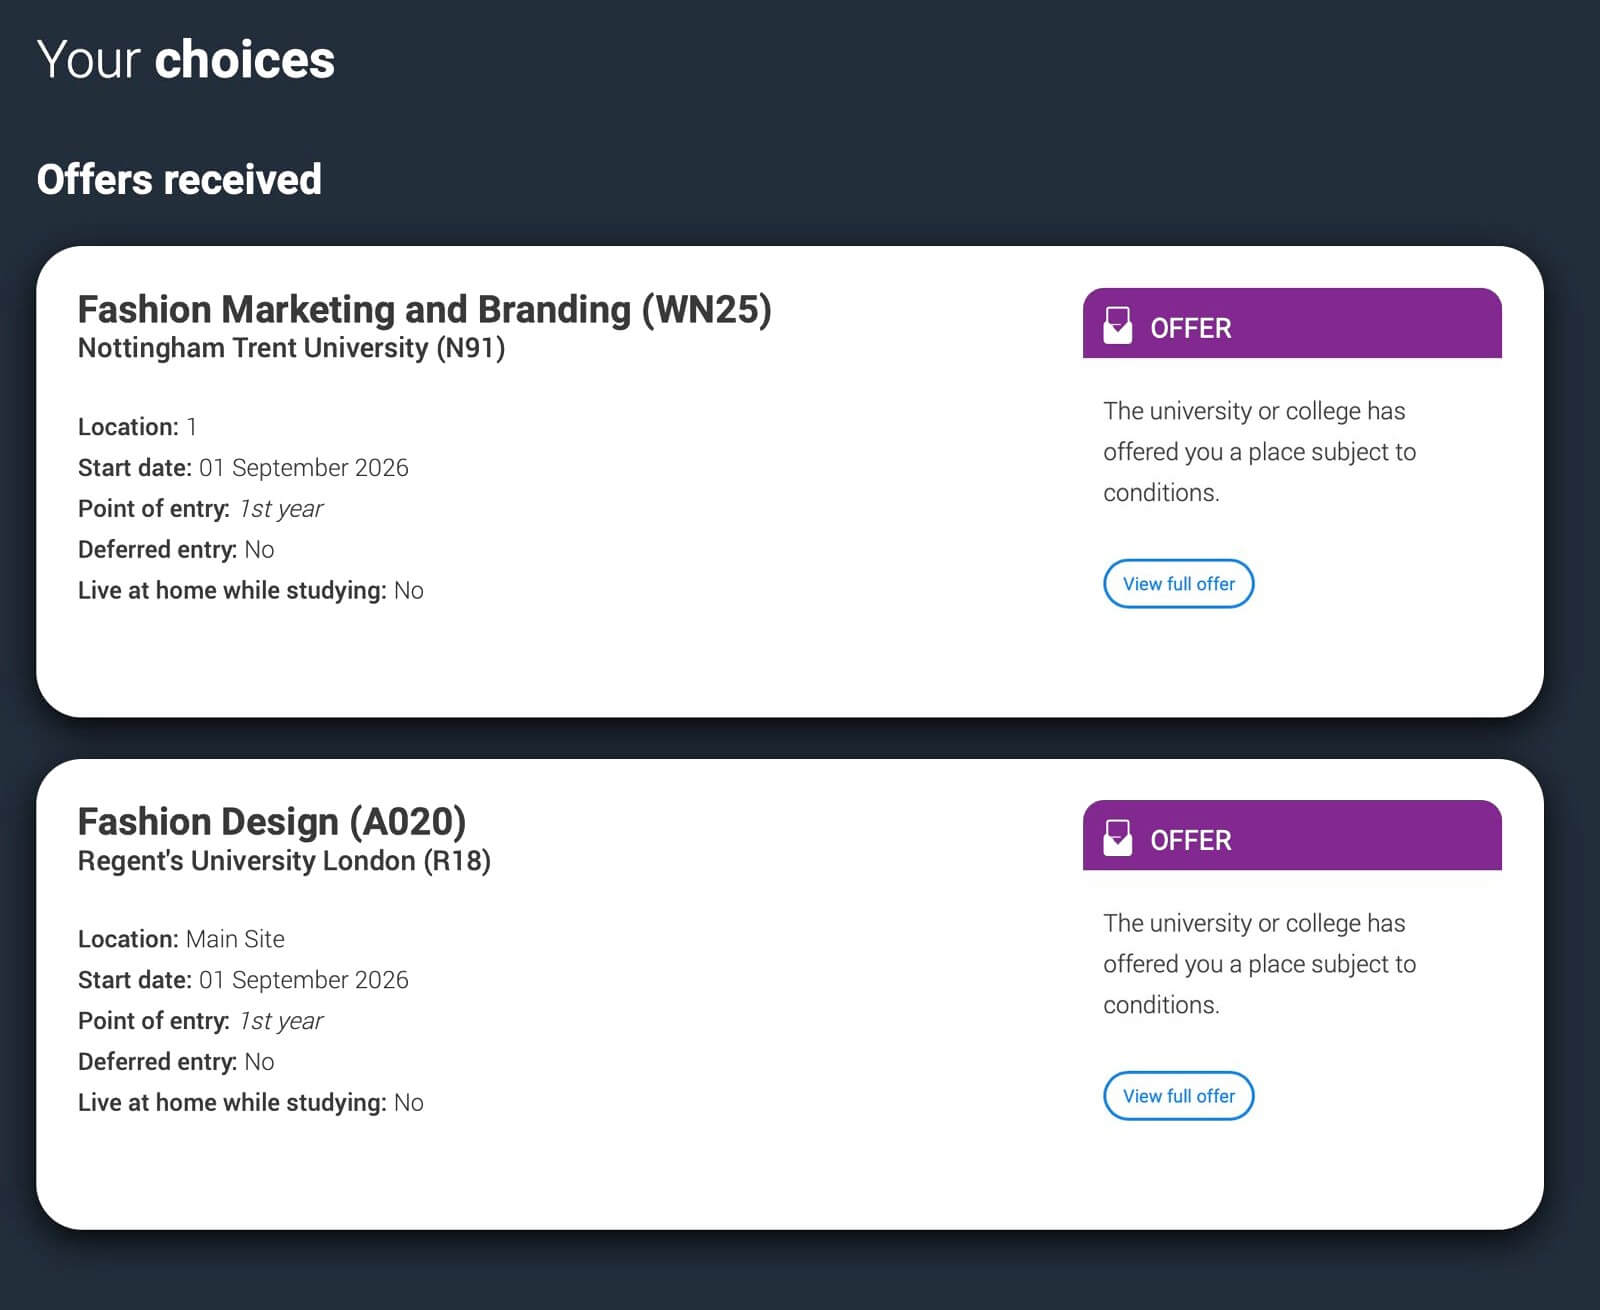Image resolution: width=1600 pixels, height=1310 pixels.
Task: Select the Fashion Marketing and Branding (WN25) title
Action: pos(424,310)
